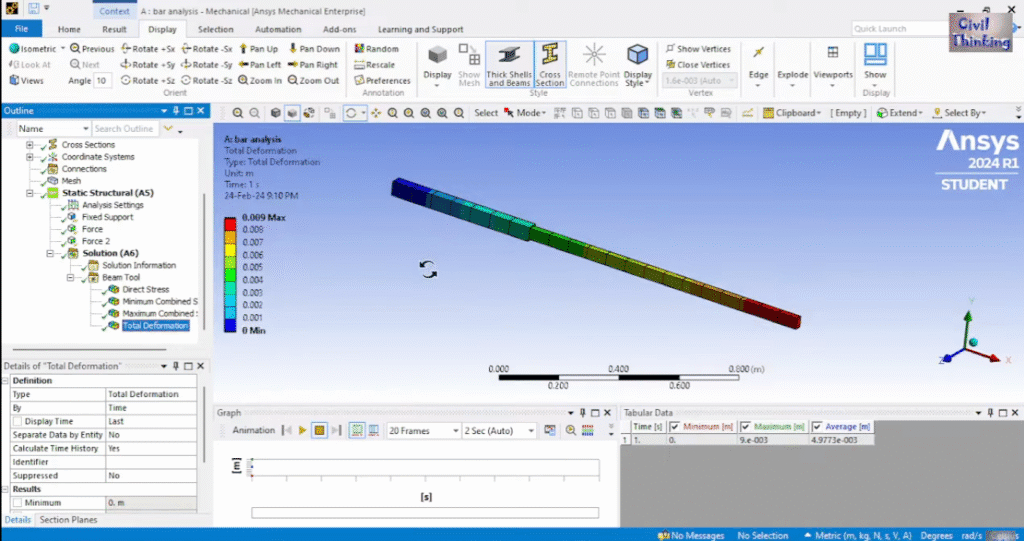Toggle the Show Vertices checkbox
The image size is (1024, 541).
pyautogui.click(x=669, y=48)
